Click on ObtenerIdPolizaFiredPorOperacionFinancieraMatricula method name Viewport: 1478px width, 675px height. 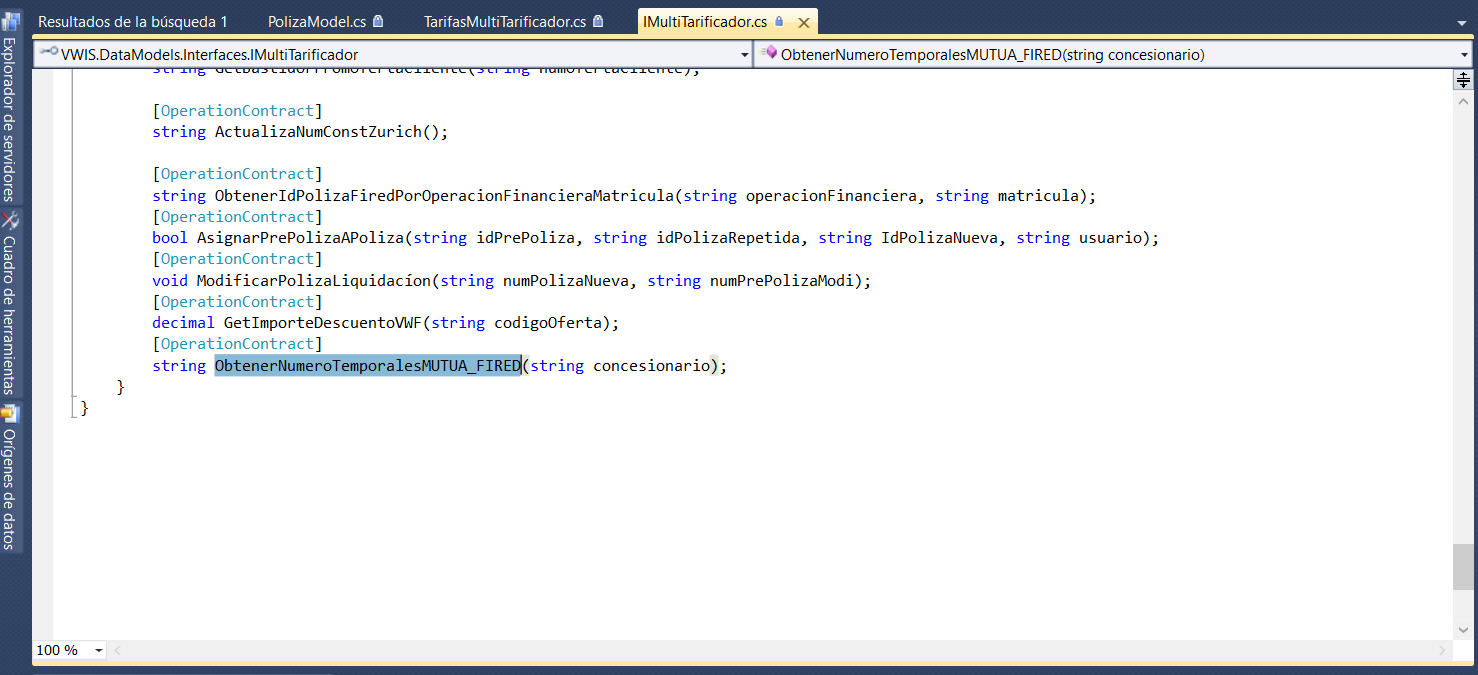(x=444, y=196)
